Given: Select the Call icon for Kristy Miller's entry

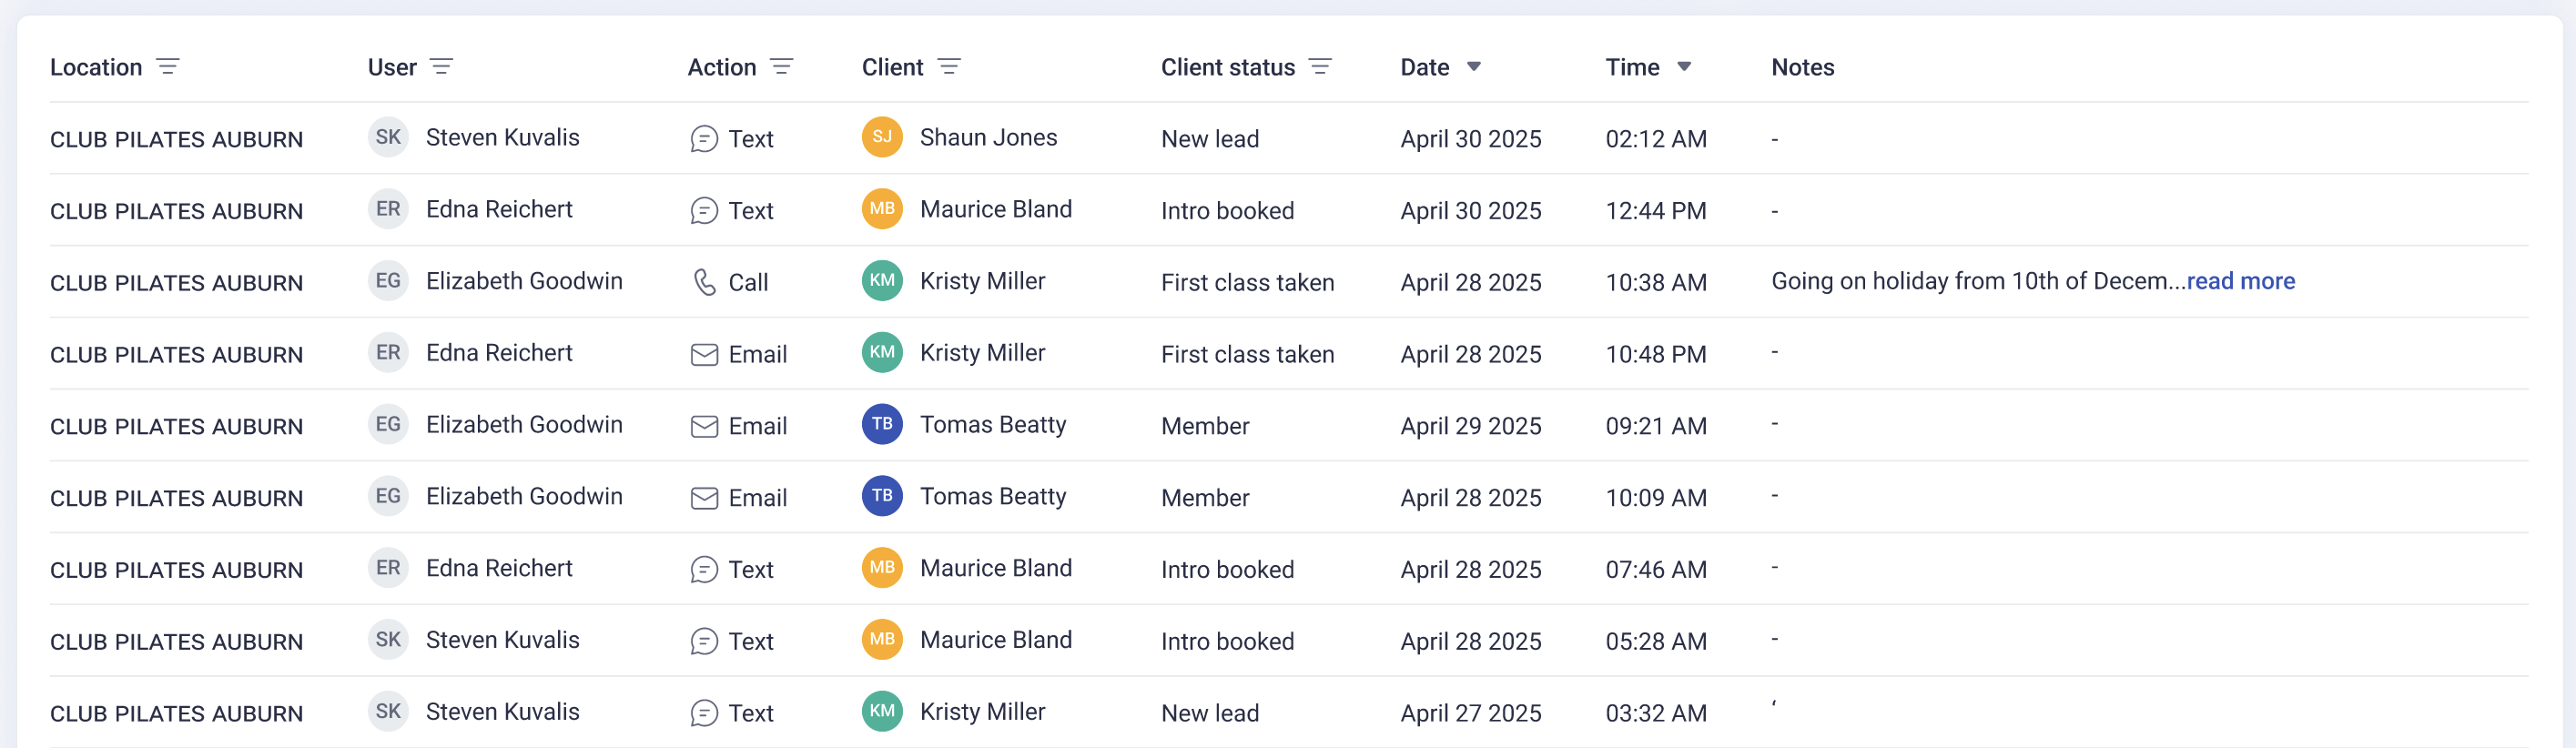Looking at the screenshot, I should click(707, 281).
